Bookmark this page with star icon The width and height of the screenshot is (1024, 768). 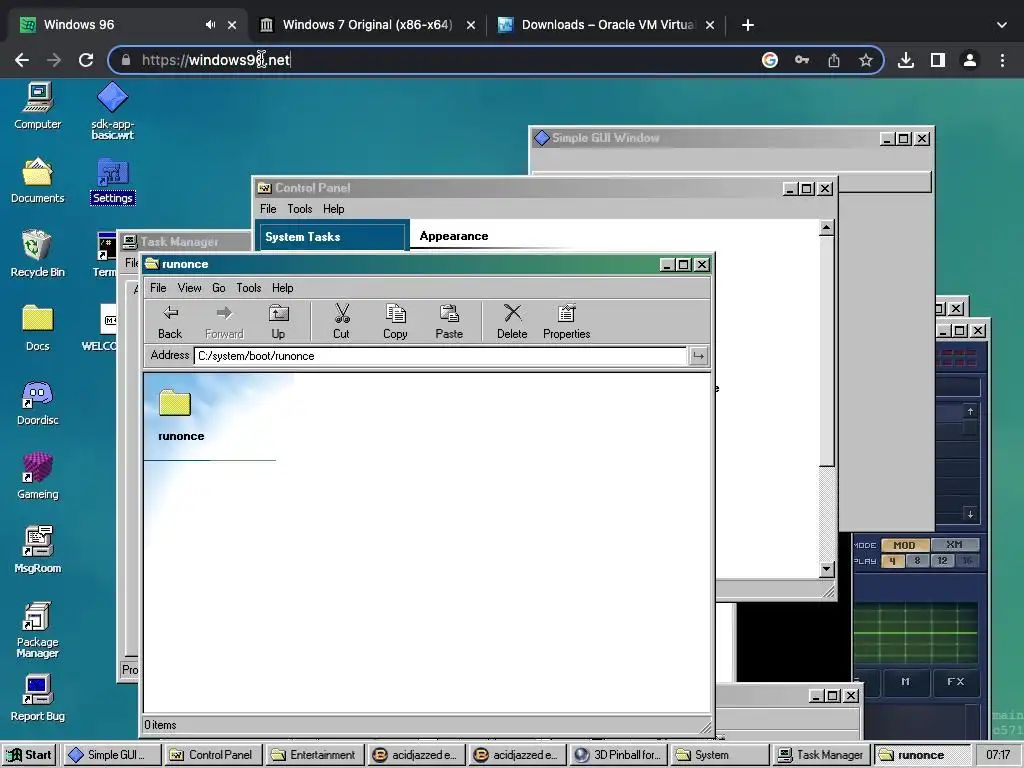pyautogui.click(x=866, y=60)
